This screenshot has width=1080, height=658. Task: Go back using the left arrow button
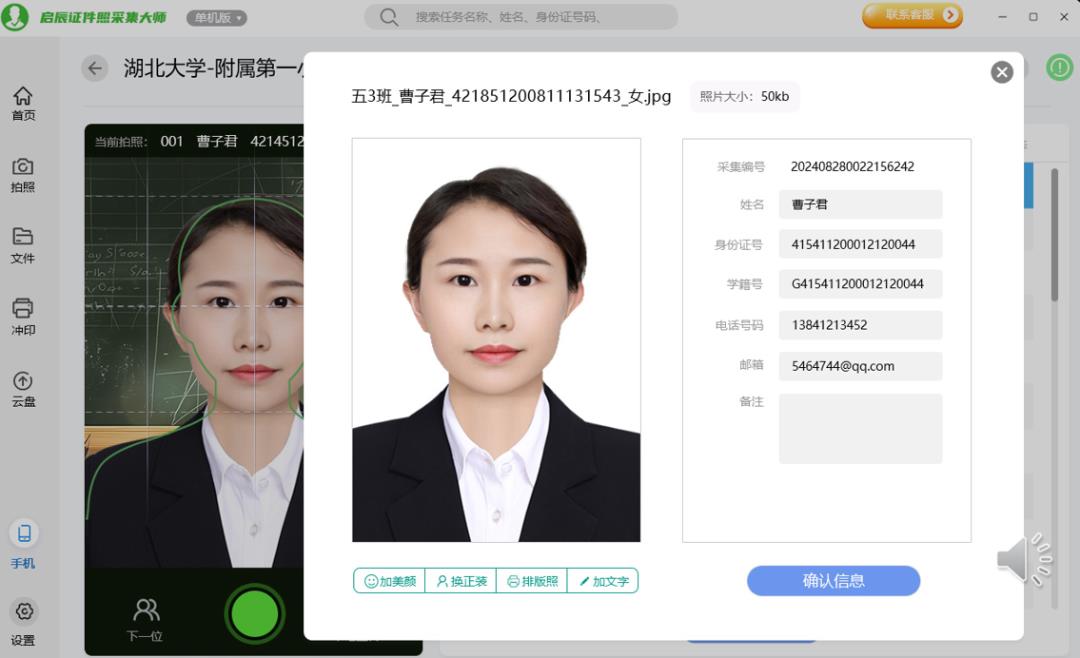(95, 68)
